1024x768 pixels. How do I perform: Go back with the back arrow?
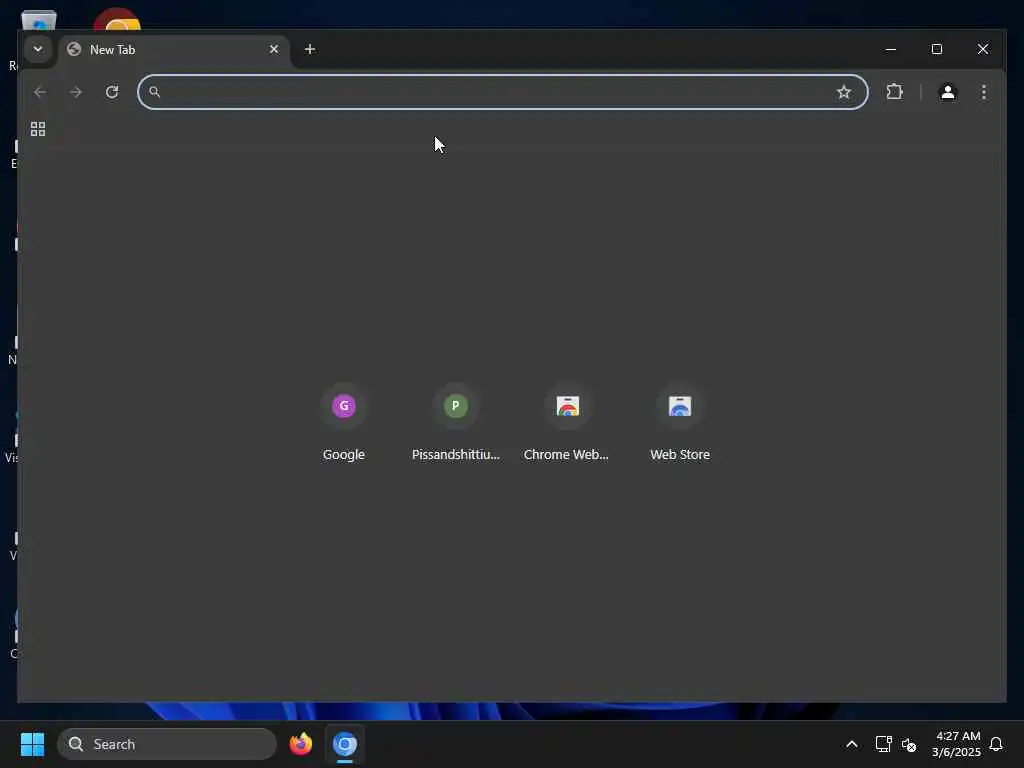(40, 92)
